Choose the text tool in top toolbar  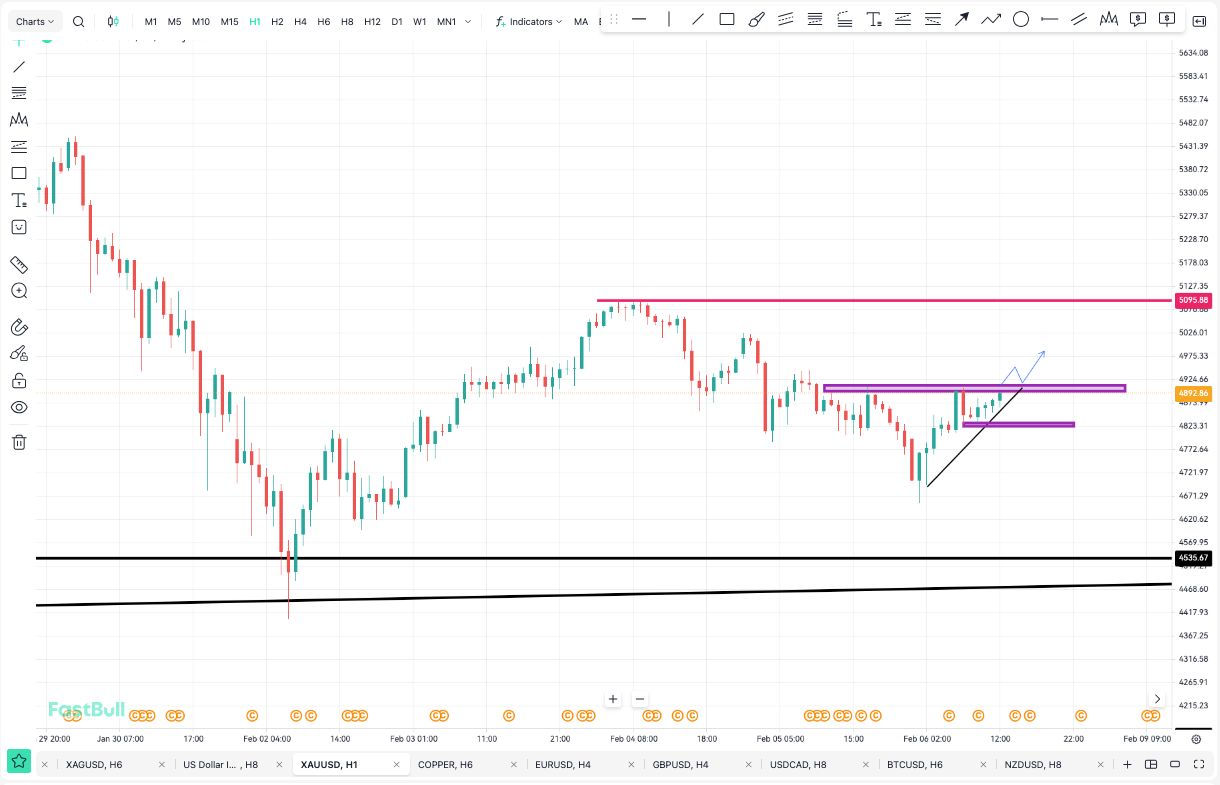[874, 19]
